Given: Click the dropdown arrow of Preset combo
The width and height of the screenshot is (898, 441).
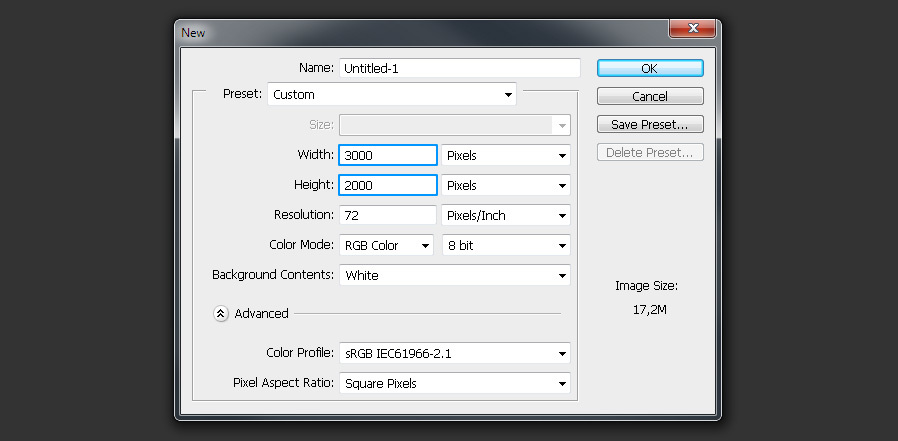Looking at the screenshot, I should (x=508, y=94).
